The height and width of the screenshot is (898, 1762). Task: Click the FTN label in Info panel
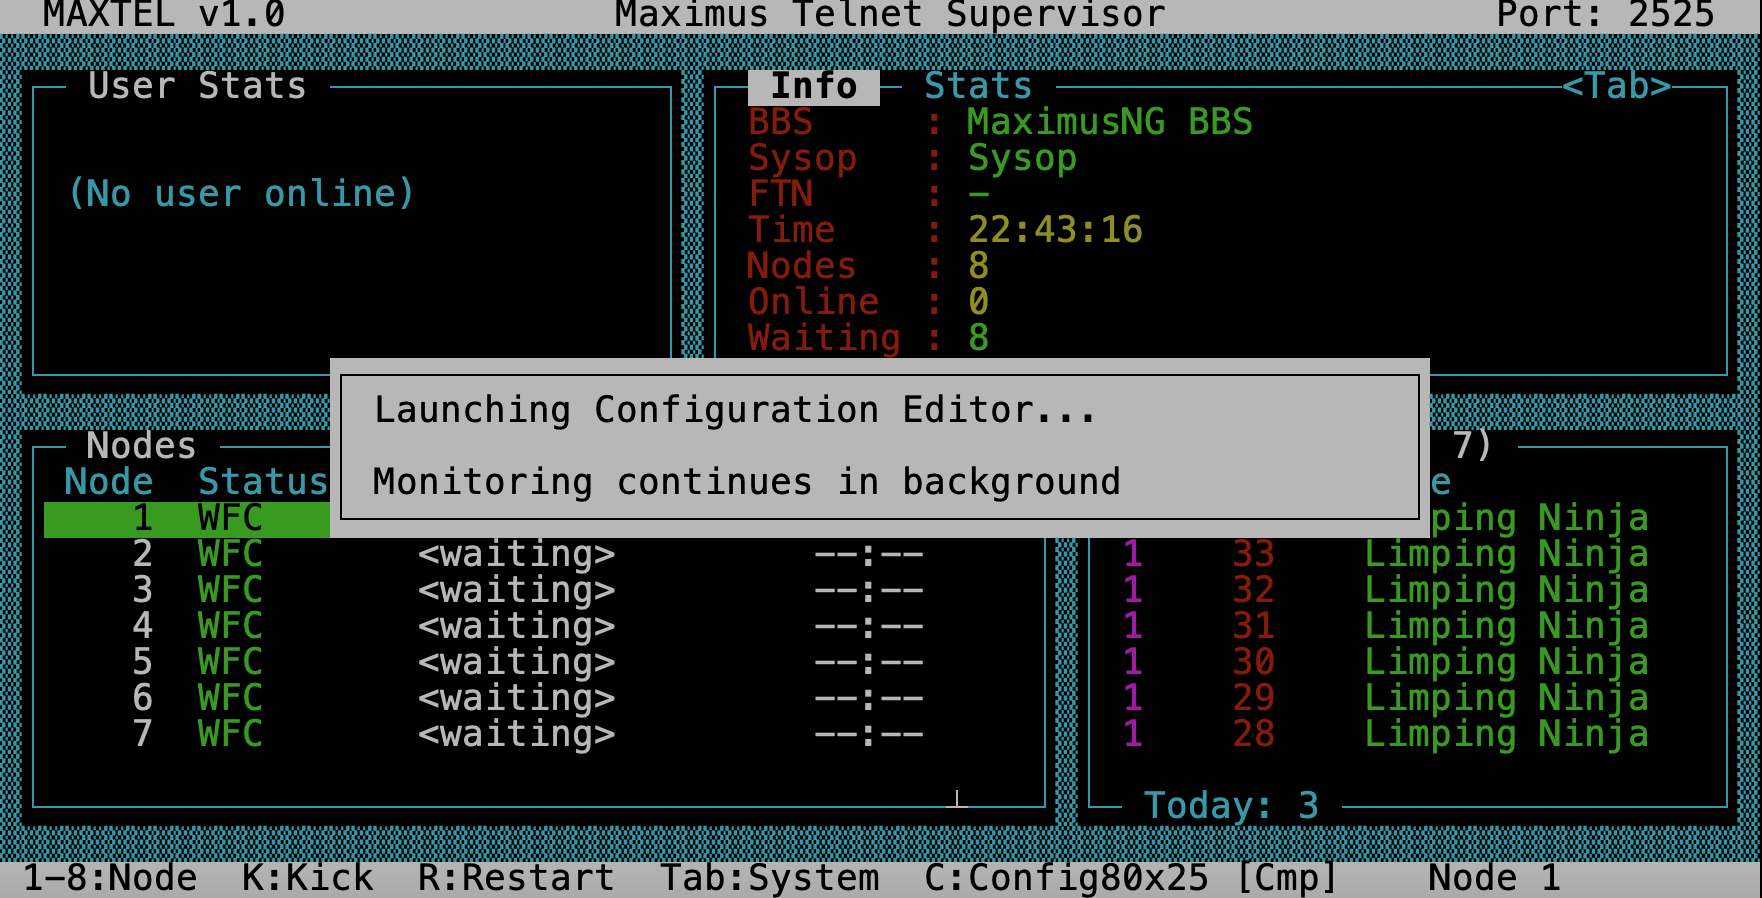coord(781,195)
